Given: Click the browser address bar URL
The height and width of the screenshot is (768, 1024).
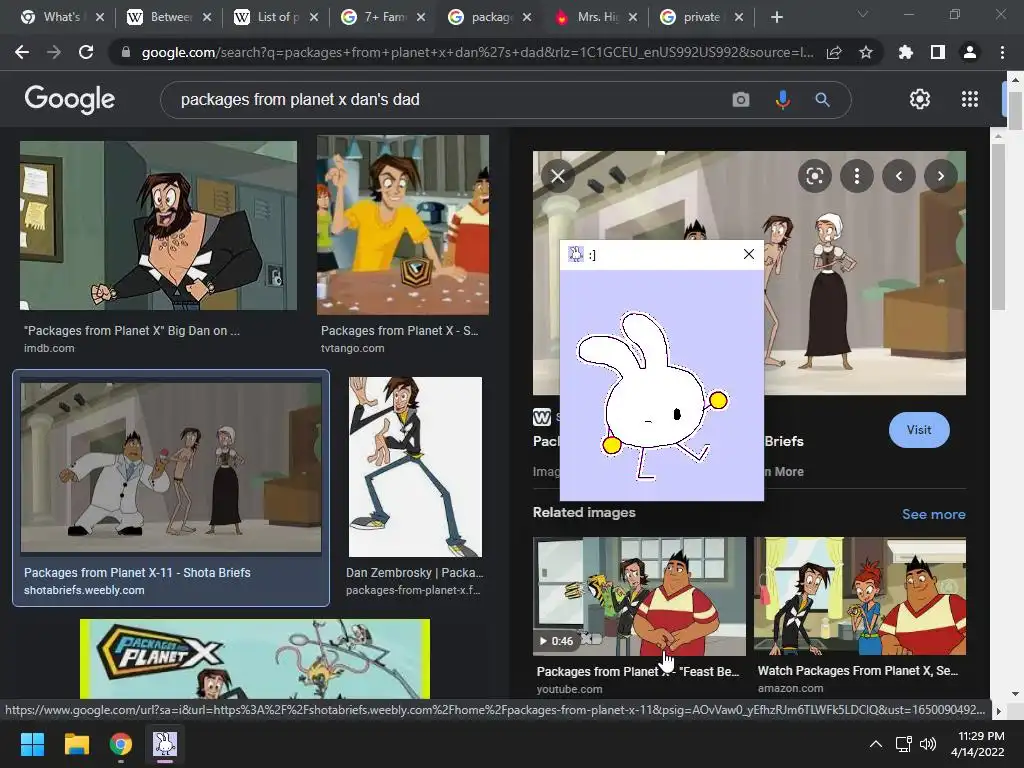Looking at the screenshot, I should tap(477, 52).
